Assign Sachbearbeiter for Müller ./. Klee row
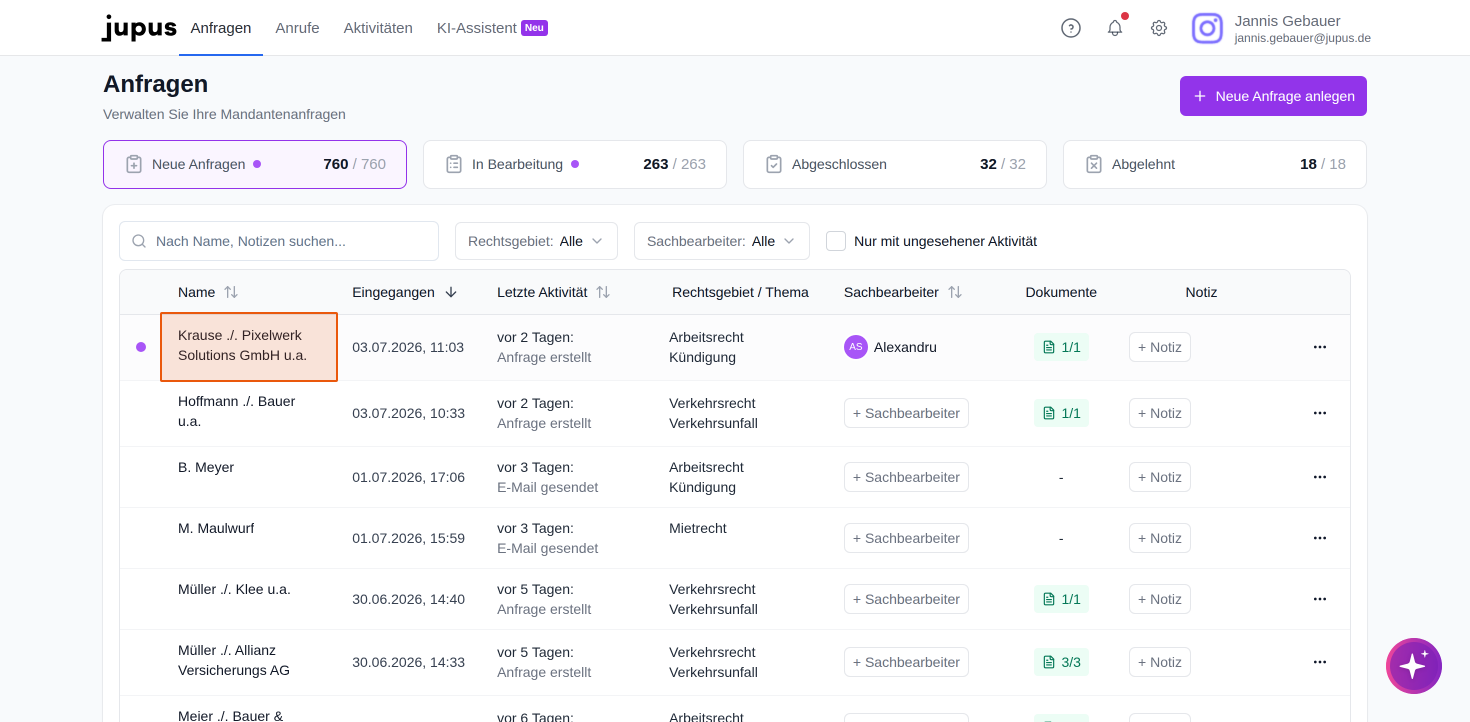The width and height of the screenshot is (1470, 722). pyautogui.click(x=906, y=599)
